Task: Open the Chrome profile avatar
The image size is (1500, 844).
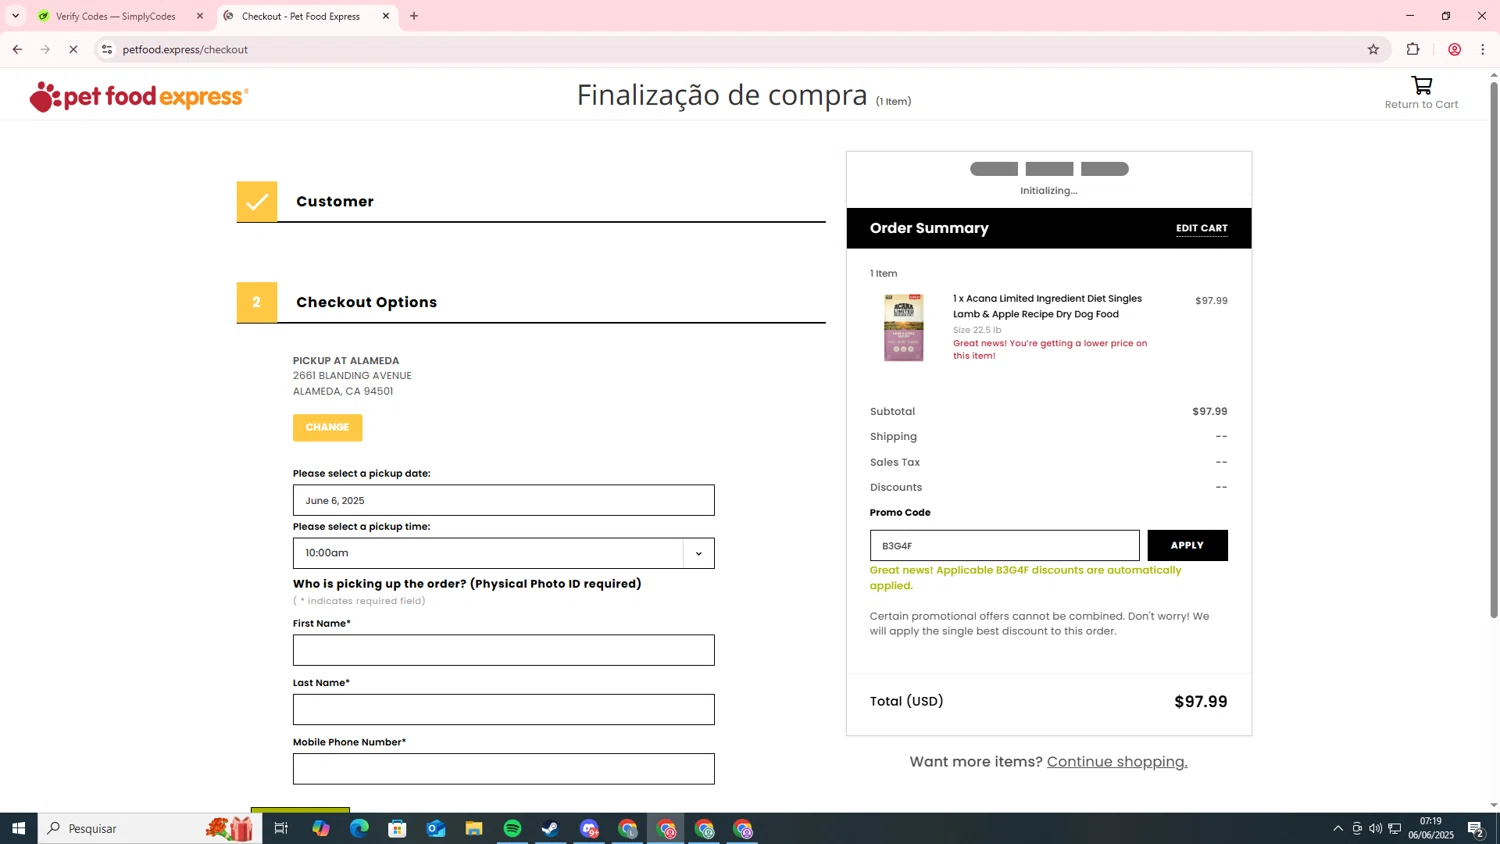Action: pyautogui.click(x=1454, y=49)
